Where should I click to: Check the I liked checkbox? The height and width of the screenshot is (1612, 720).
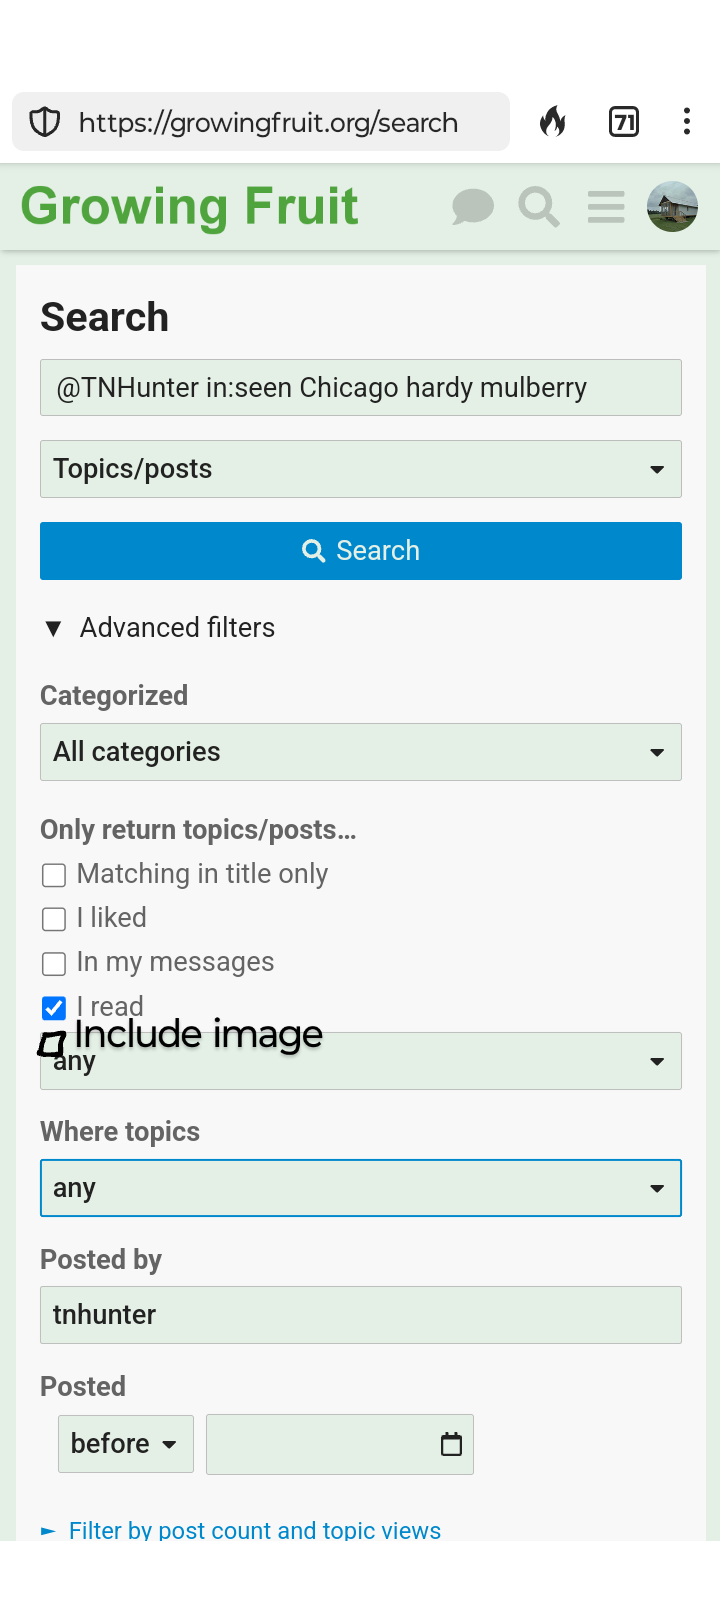(x=54, y=919)
